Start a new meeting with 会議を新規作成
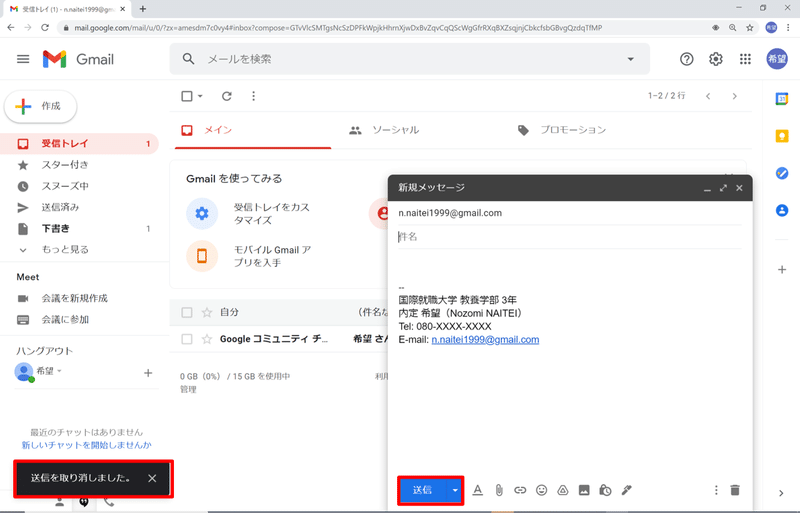The image size is (800, 513). pos(74,298)
